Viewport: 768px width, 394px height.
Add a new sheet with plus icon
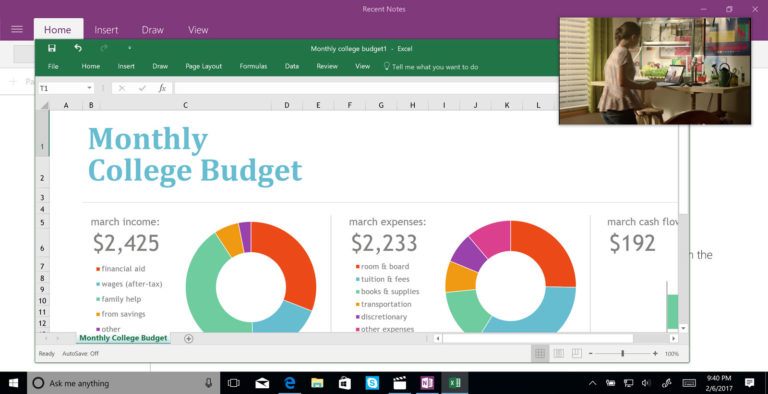pyautogui.click(x=189, y=338)
